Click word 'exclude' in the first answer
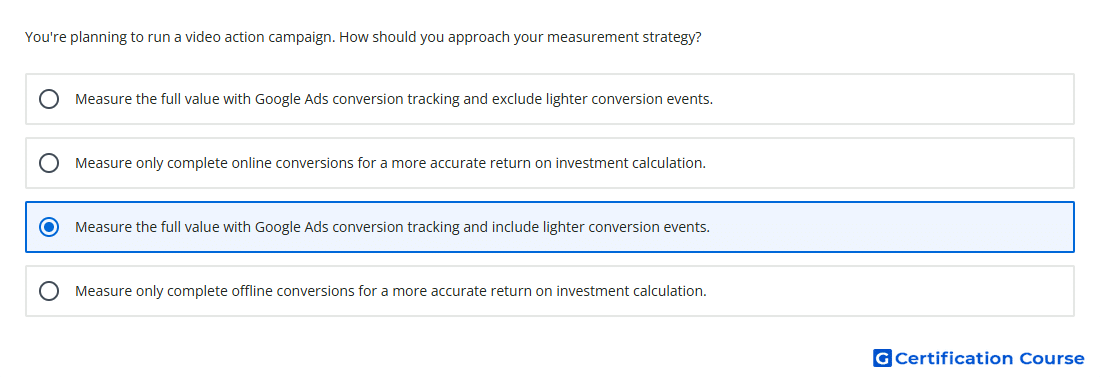Image resolution: width=1100 pixels, height=377 pixels. tap(514, 99)
